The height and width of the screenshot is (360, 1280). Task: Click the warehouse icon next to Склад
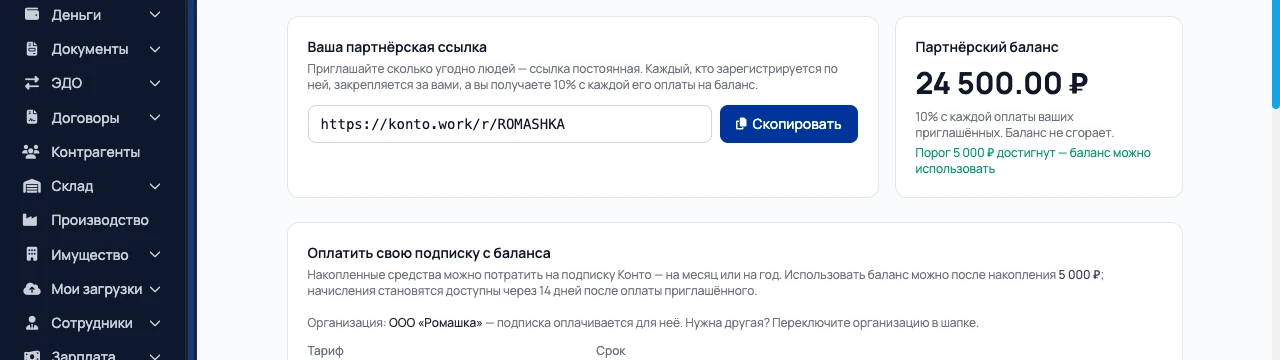tap(32, 186)
